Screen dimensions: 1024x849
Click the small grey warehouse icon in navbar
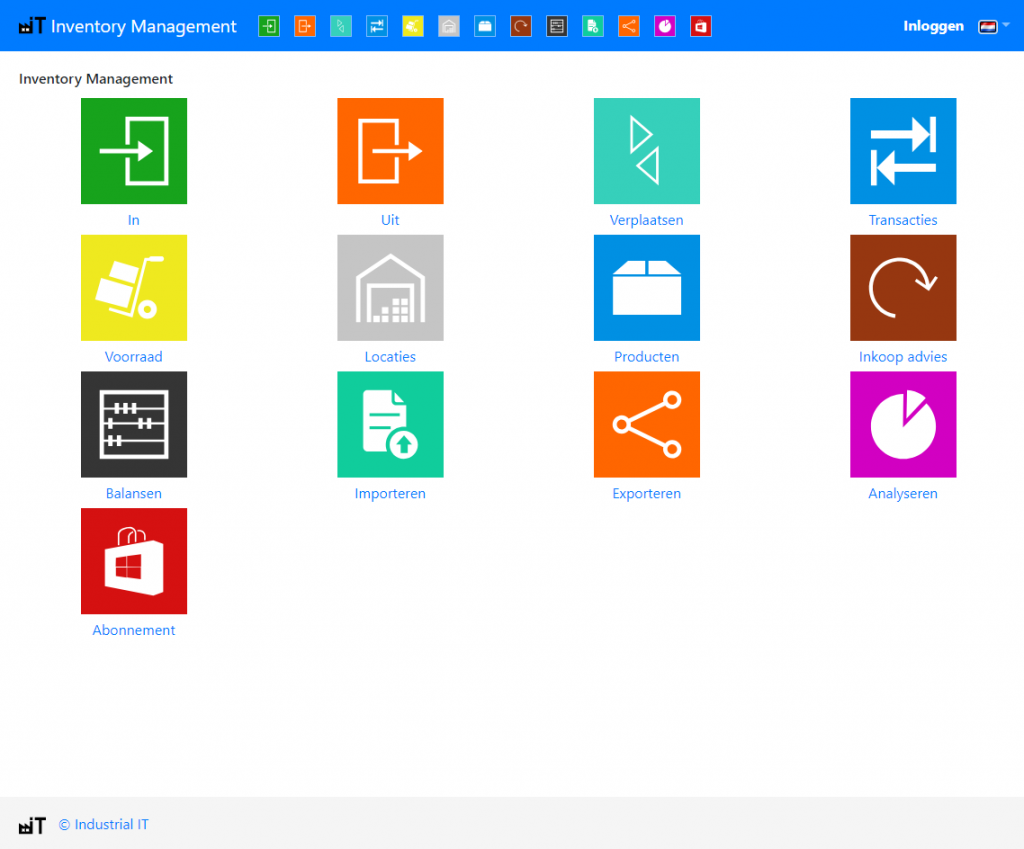tap(449, 26)
